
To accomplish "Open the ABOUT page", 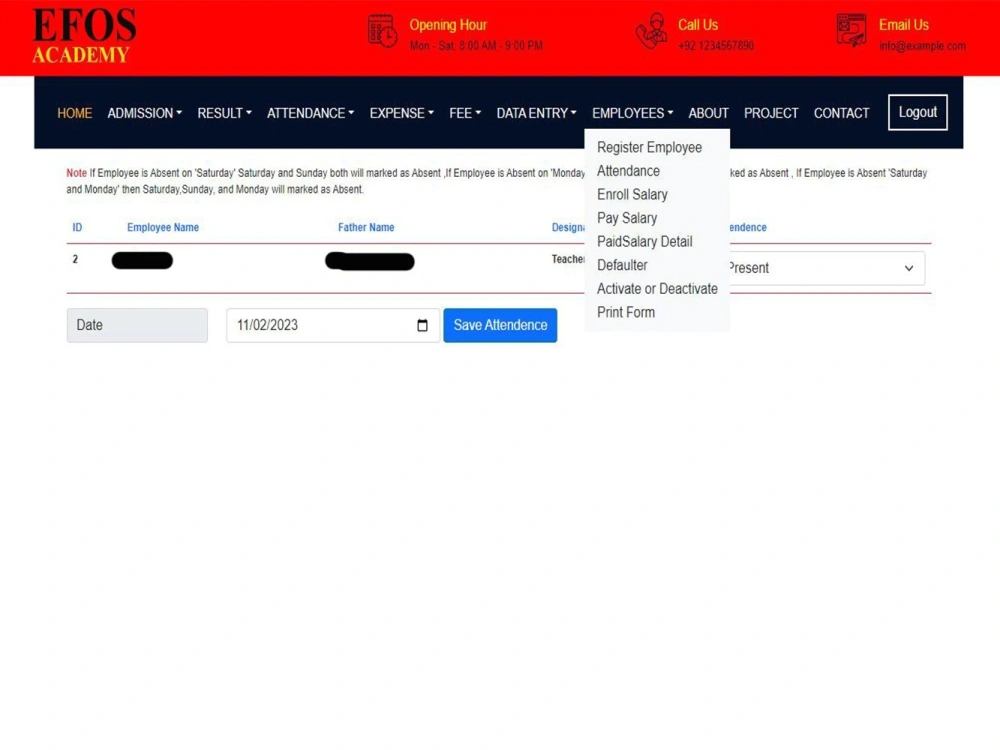I will (x=709, y=113).
